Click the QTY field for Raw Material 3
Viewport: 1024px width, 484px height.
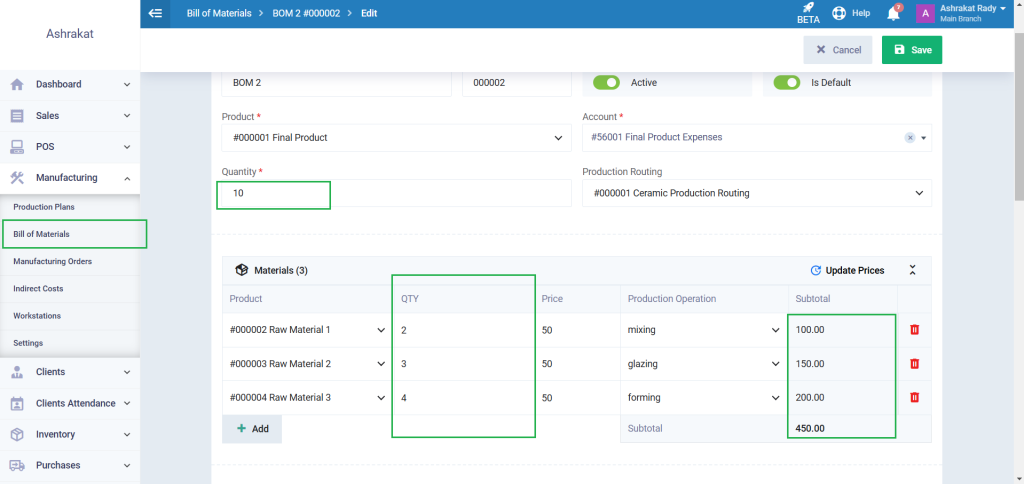point(464,397)
